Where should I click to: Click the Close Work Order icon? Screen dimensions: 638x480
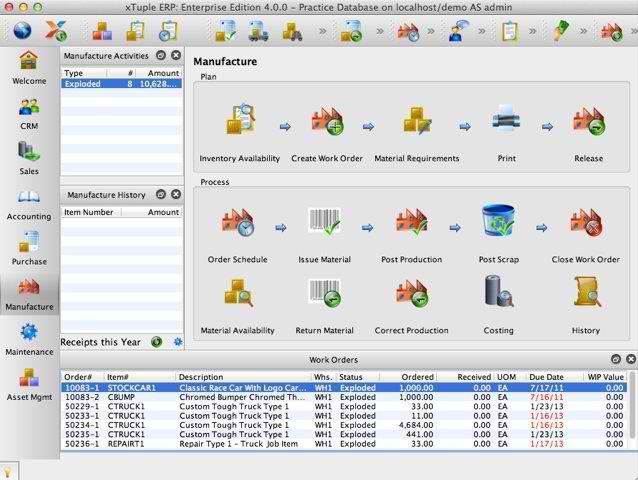tap(586, 223)
